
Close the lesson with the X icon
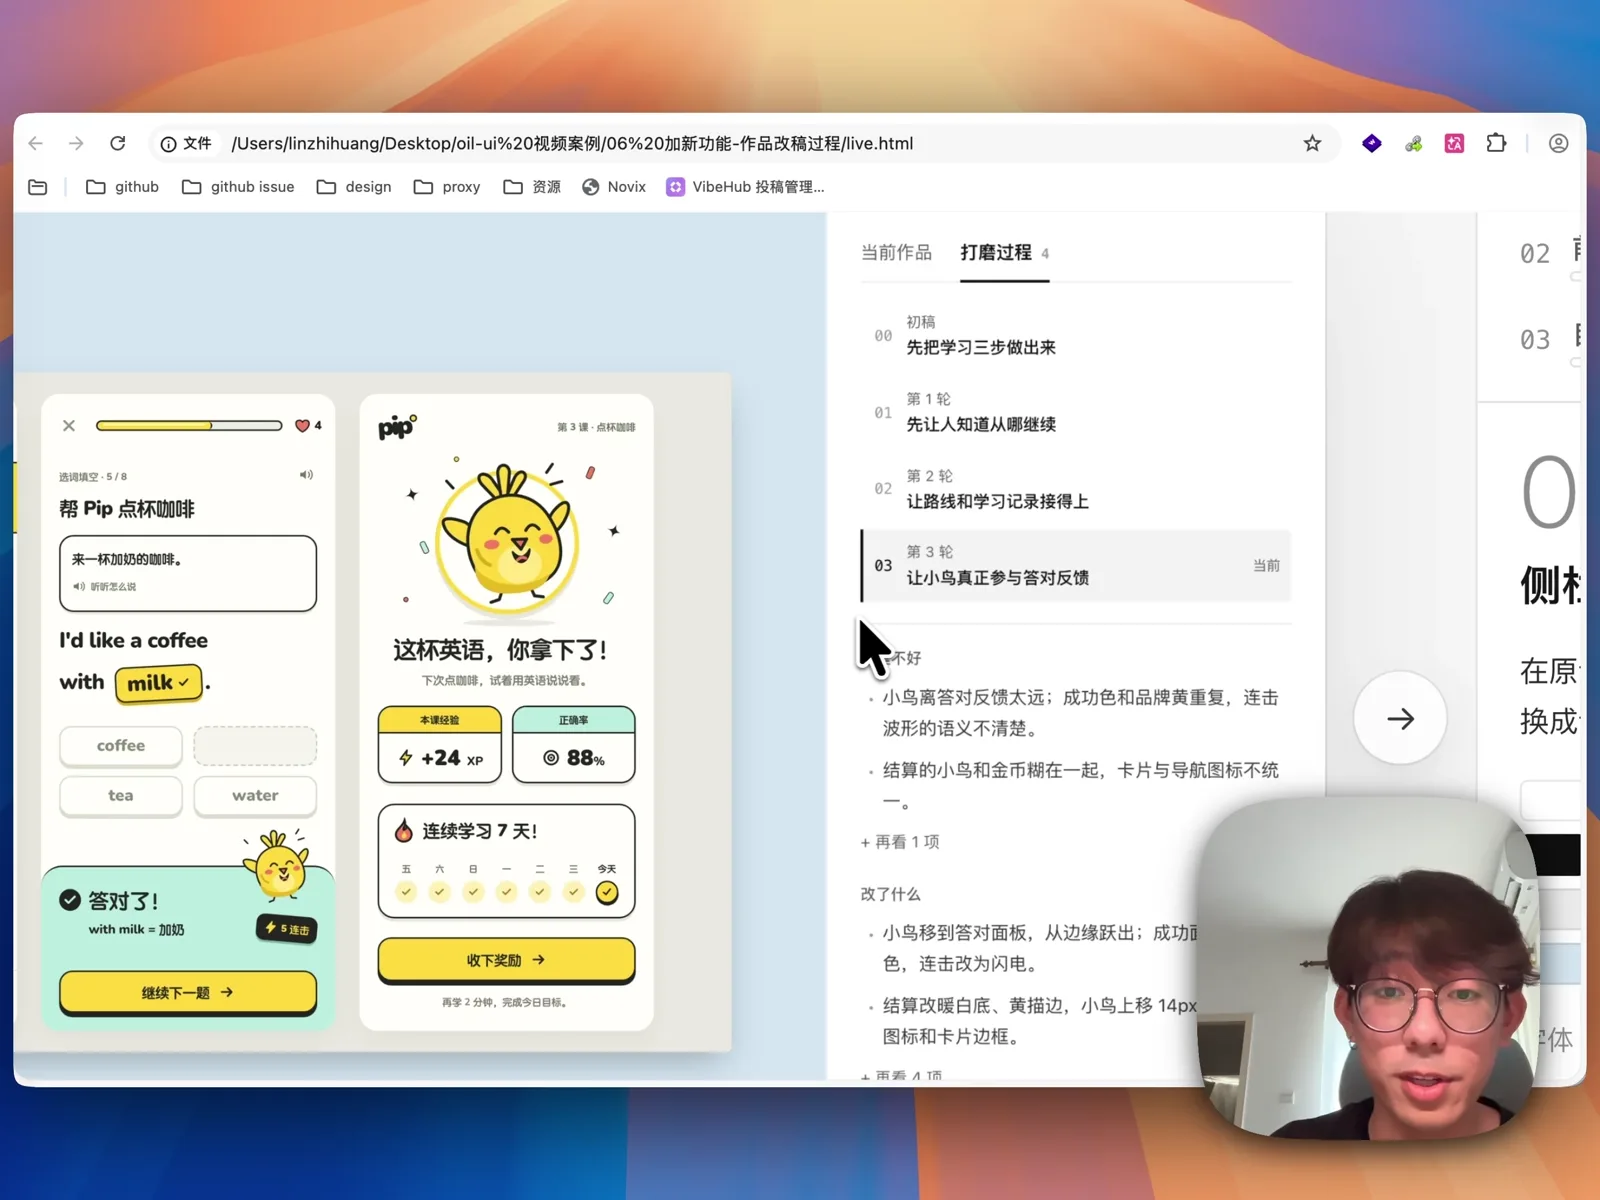pos(69,425)
